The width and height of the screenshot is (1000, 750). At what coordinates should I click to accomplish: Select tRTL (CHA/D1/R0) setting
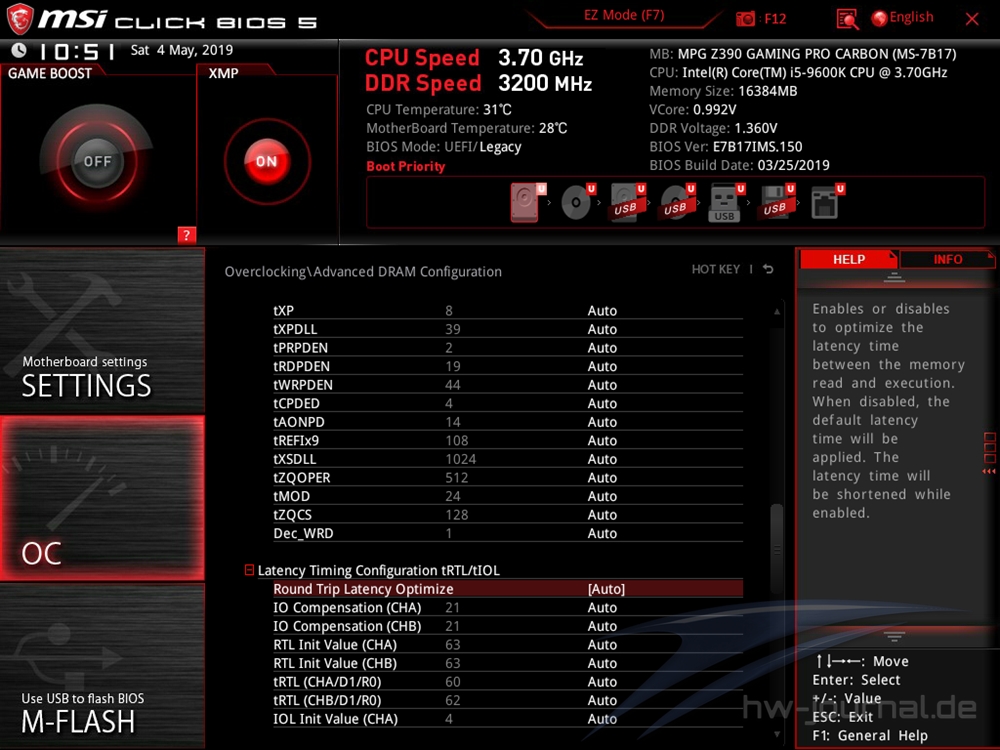coord(508,681)
